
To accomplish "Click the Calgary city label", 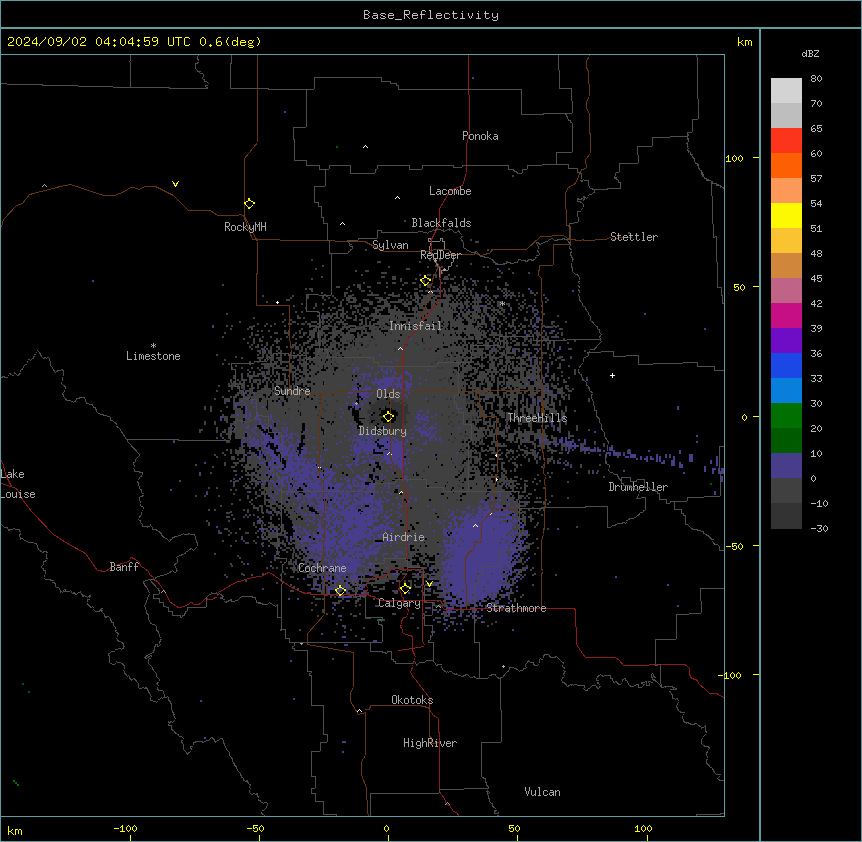I will coord(399,603).
